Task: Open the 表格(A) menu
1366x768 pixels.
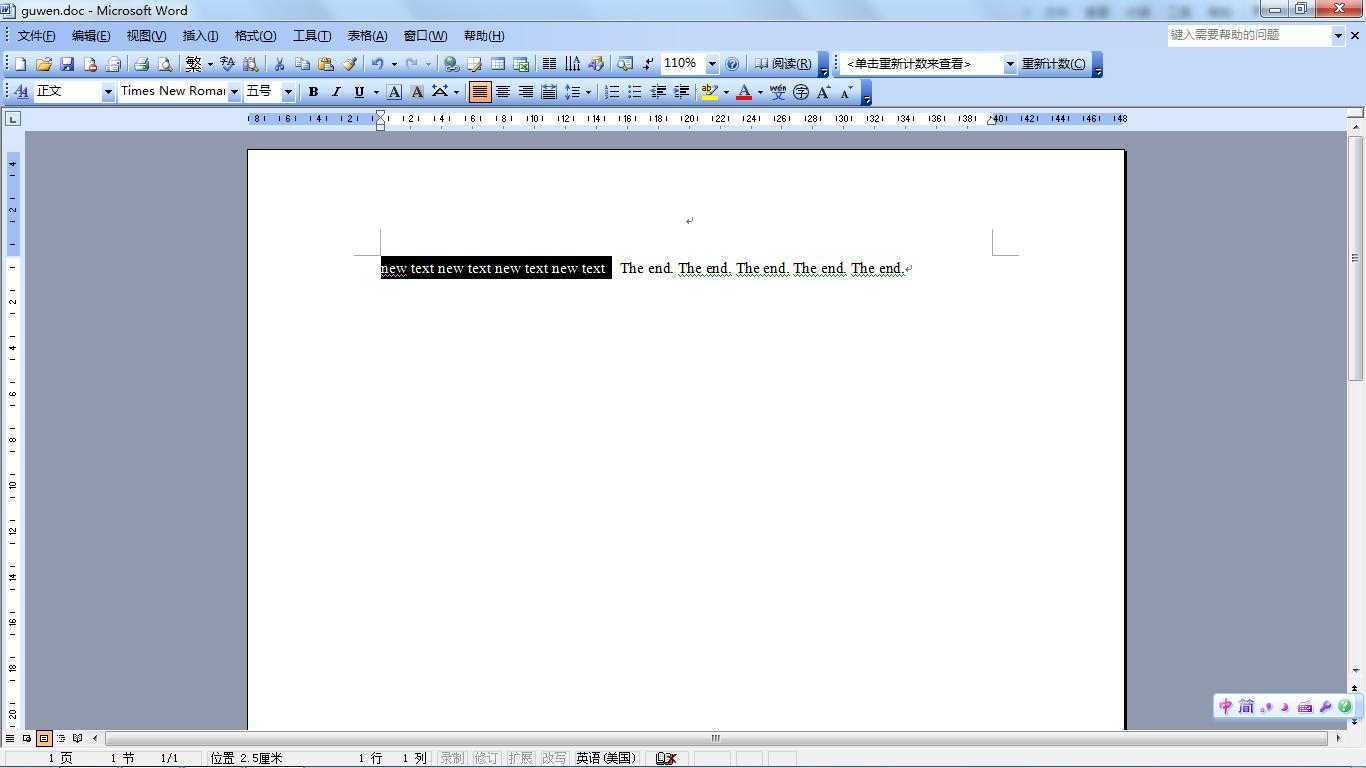Action: pyautogui.click(x=367, y=36)
